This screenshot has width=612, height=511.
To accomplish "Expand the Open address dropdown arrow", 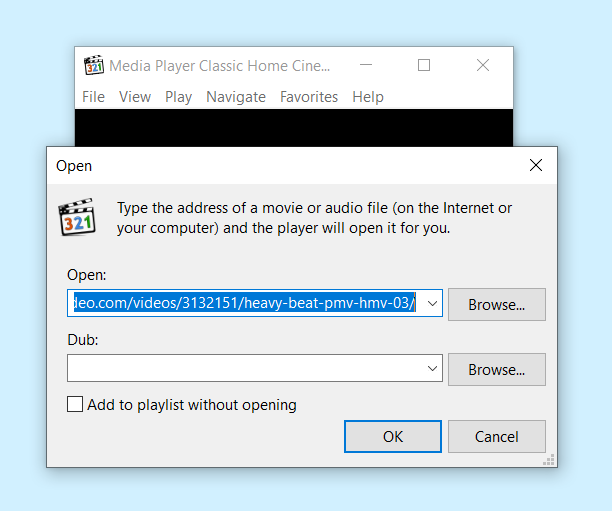I will (x=432, y=303).
